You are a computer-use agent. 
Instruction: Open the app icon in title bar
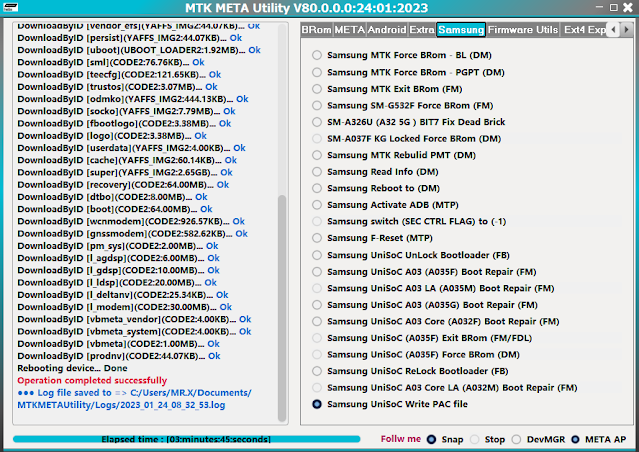[x=10, y=7]
